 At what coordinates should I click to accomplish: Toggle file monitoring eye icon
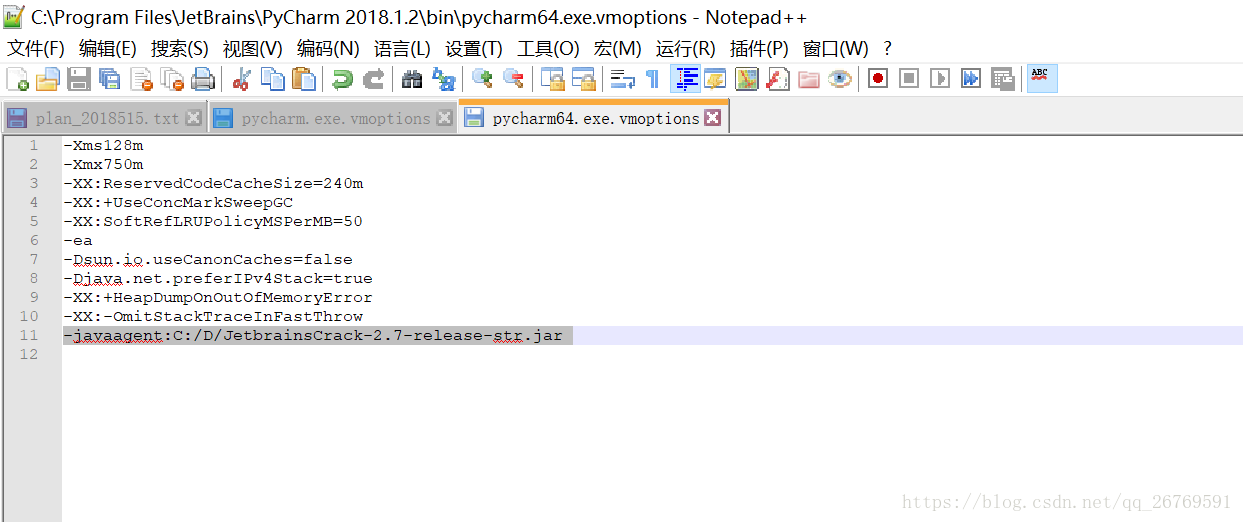click(839, 79)
